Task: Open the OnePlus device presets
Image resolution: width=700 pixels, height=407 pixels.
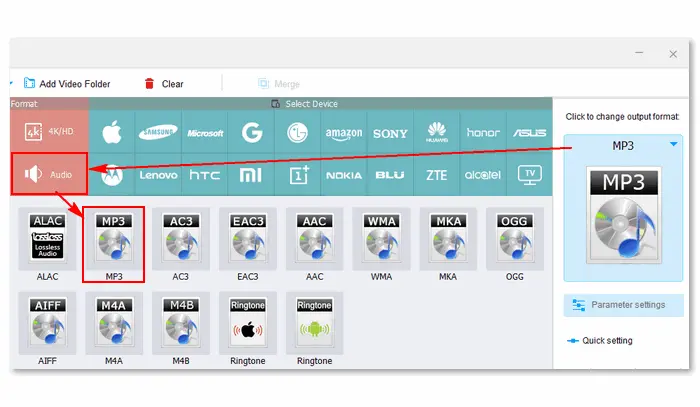Action: (298, 175)
